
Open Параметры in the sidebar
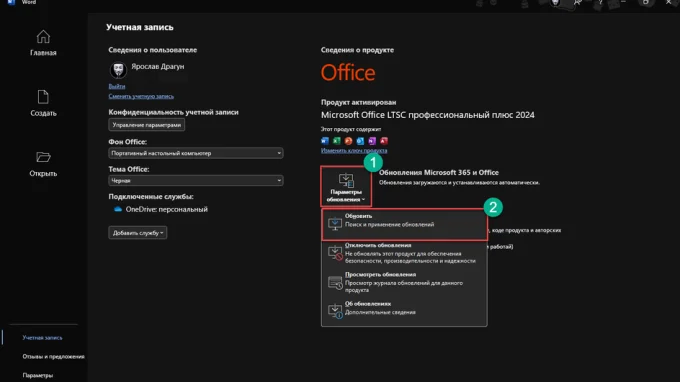[38, 375]
